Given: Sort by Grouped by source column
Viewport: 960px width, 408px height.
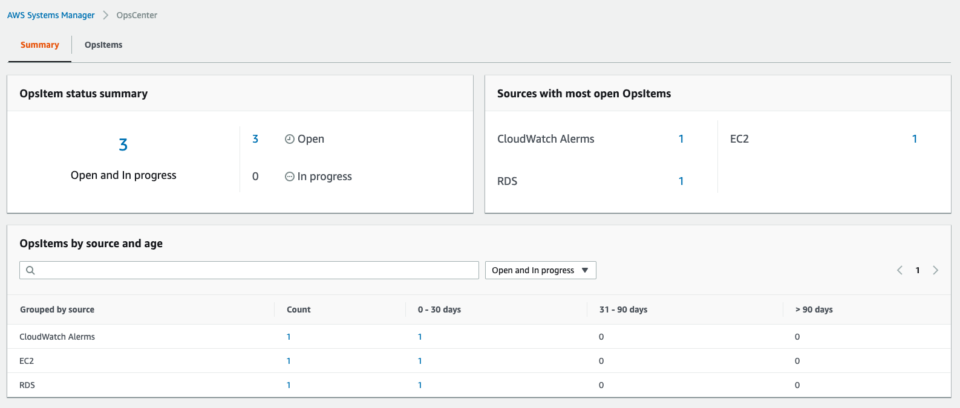Looking at the screenshot, I should click(57, 309).
